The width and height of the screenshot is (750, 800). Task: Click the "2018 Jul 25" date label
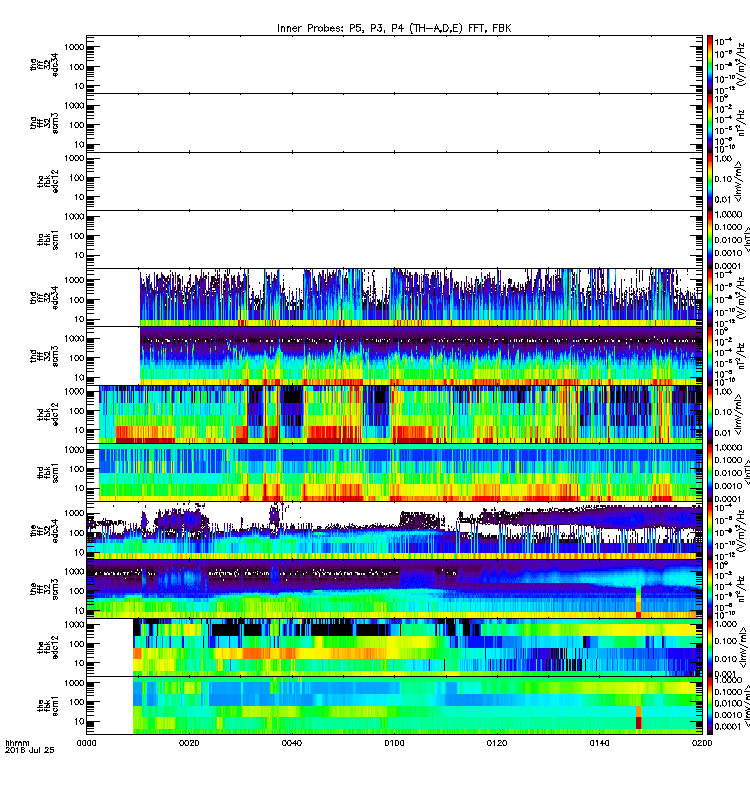click(30, 750)
